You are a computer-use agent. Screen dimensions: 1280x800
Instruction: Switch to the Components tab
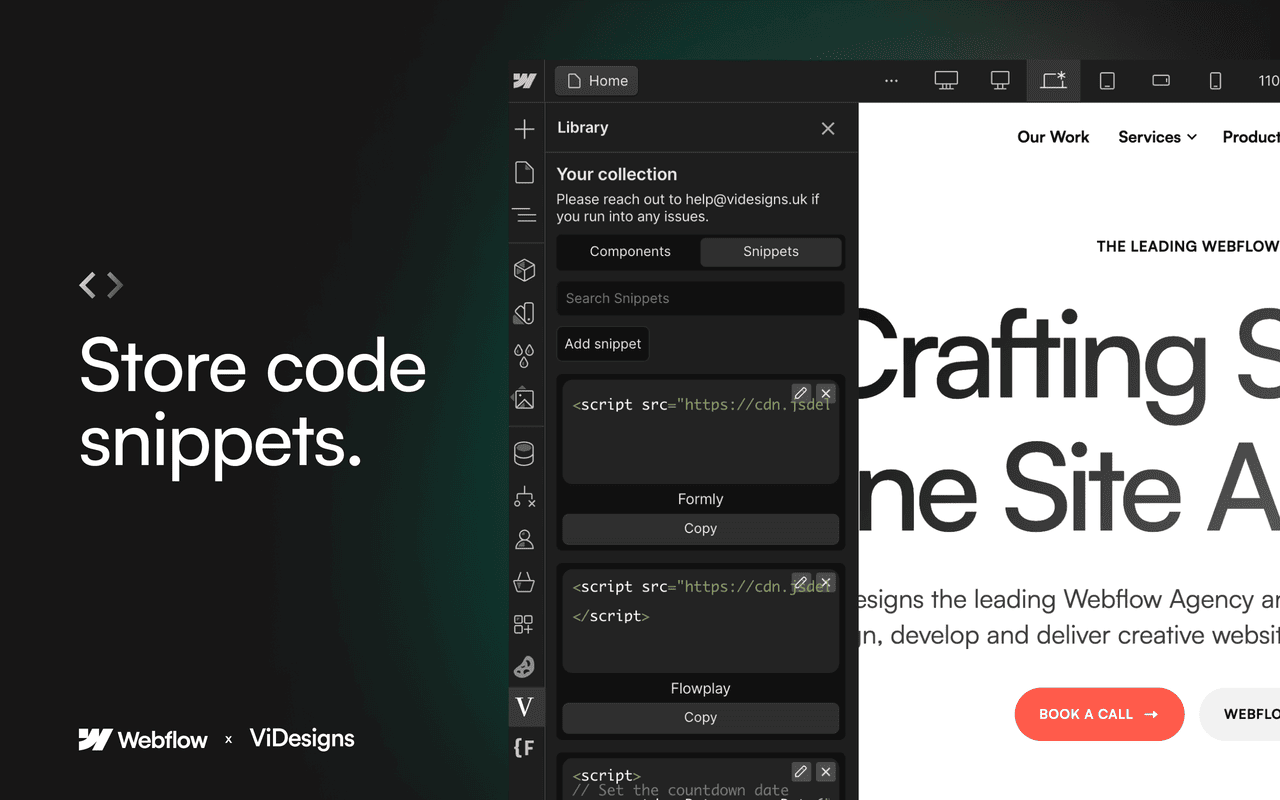(630, 251)
